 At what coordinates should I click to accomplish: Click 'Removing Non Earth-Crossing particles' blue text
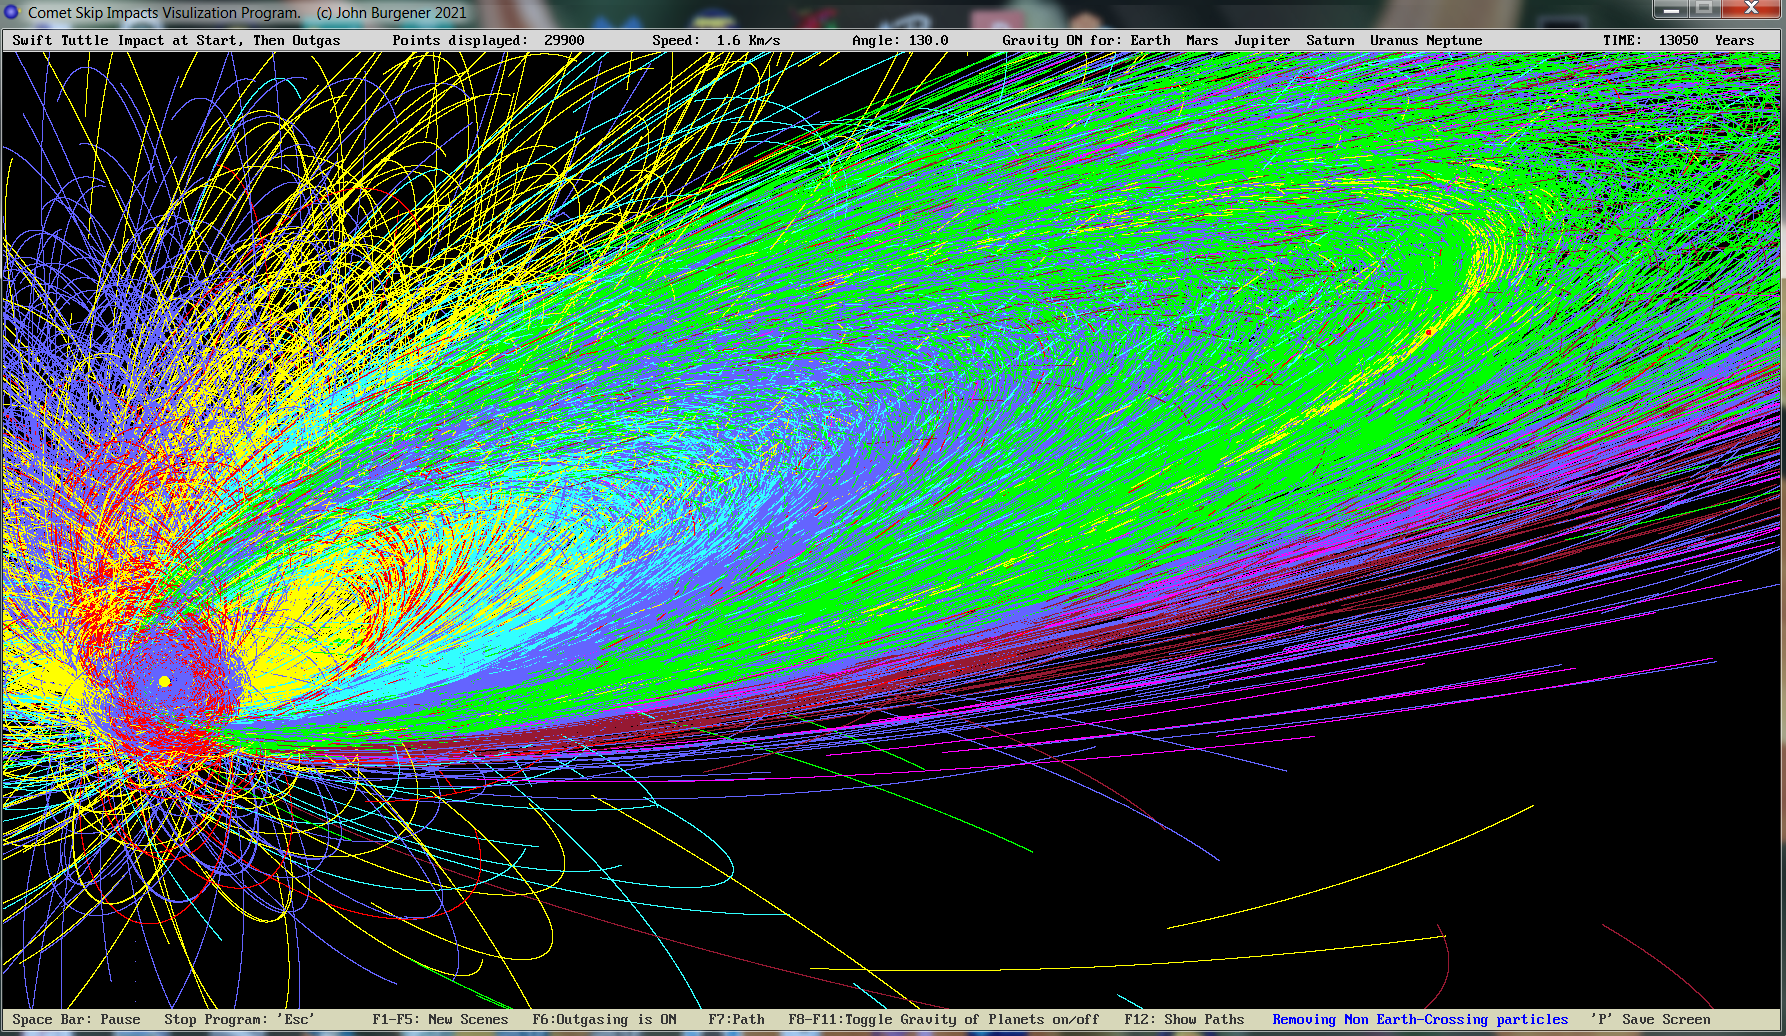1420,1019
